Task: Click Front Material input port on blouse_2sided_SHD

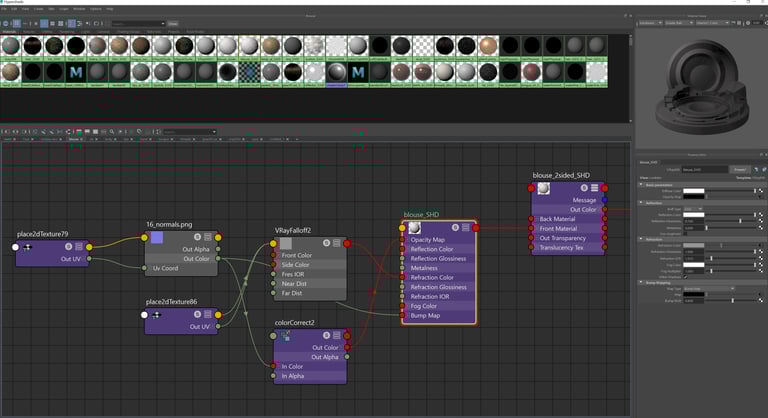Action: point(531,228)
